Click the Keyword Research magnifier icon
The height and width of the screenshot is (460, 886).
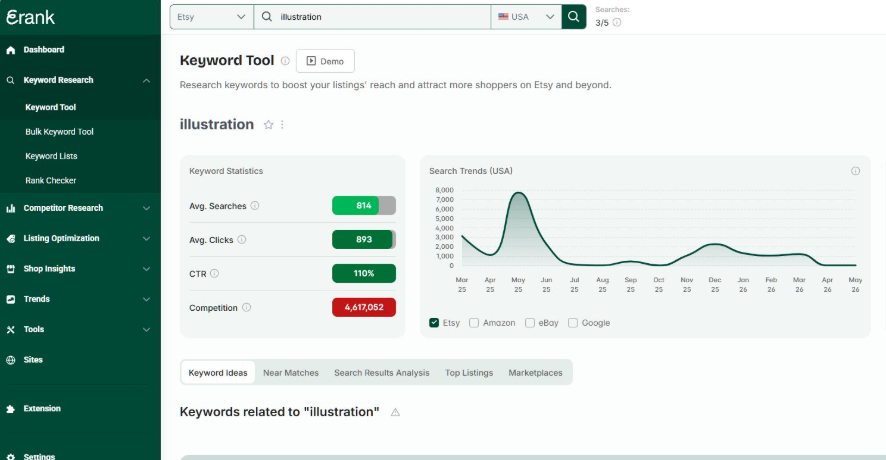point(10,80)
